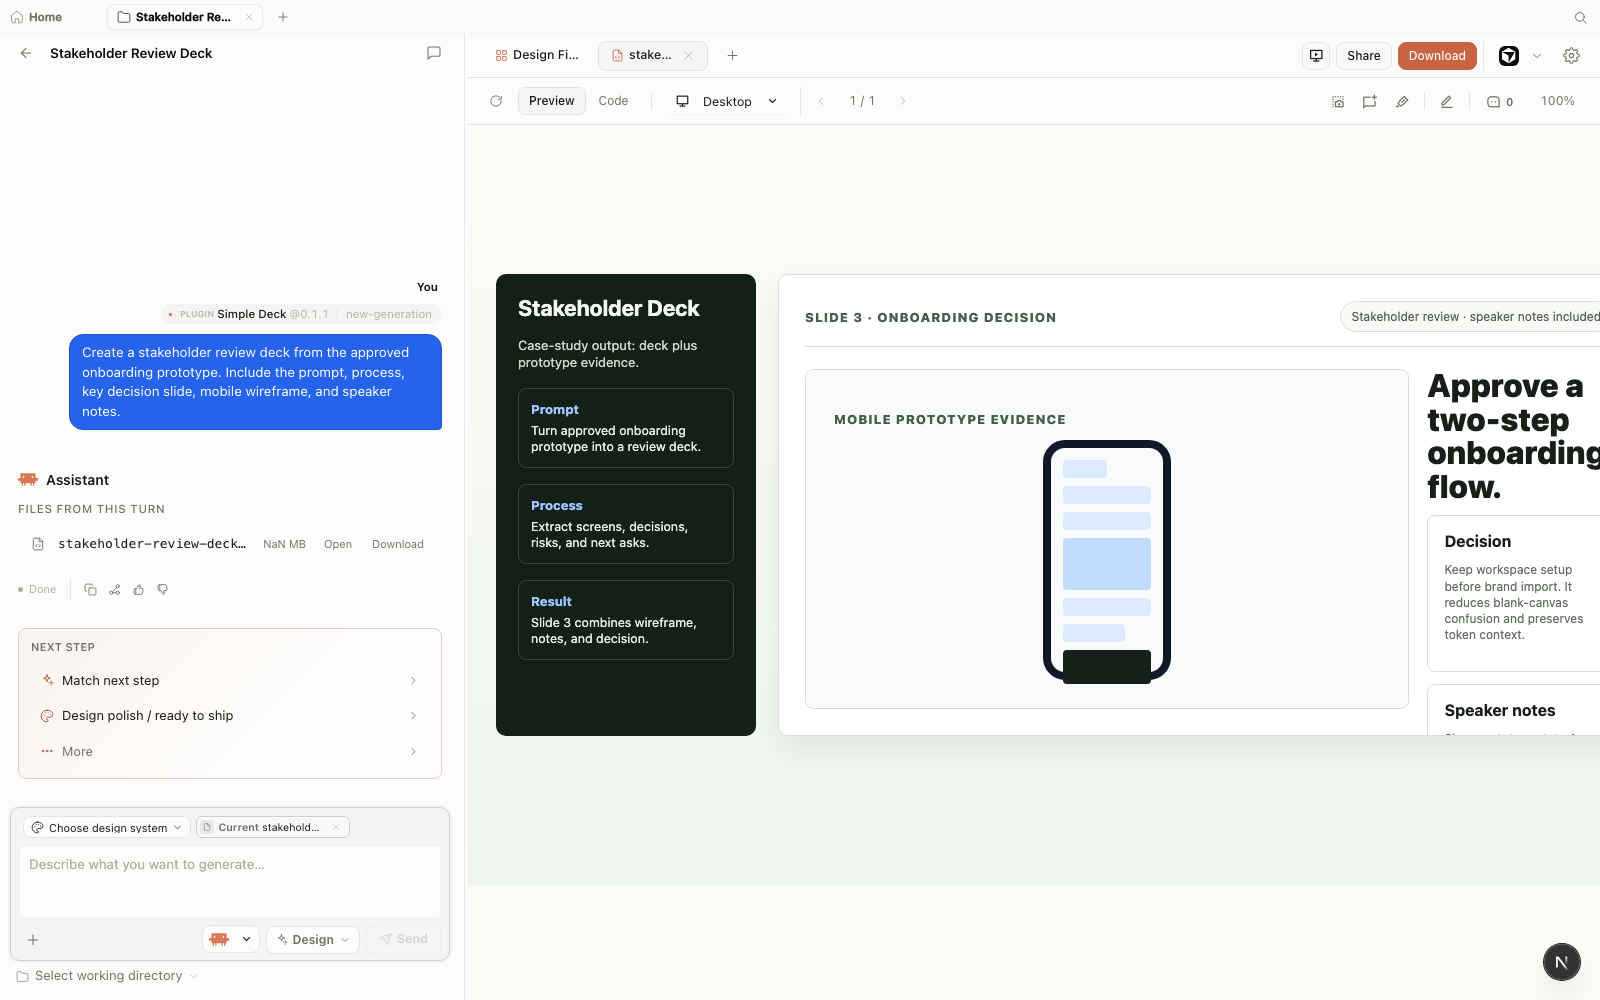Expand the More next-step option
The image size is (1600, 1000).
click(230, 752)
